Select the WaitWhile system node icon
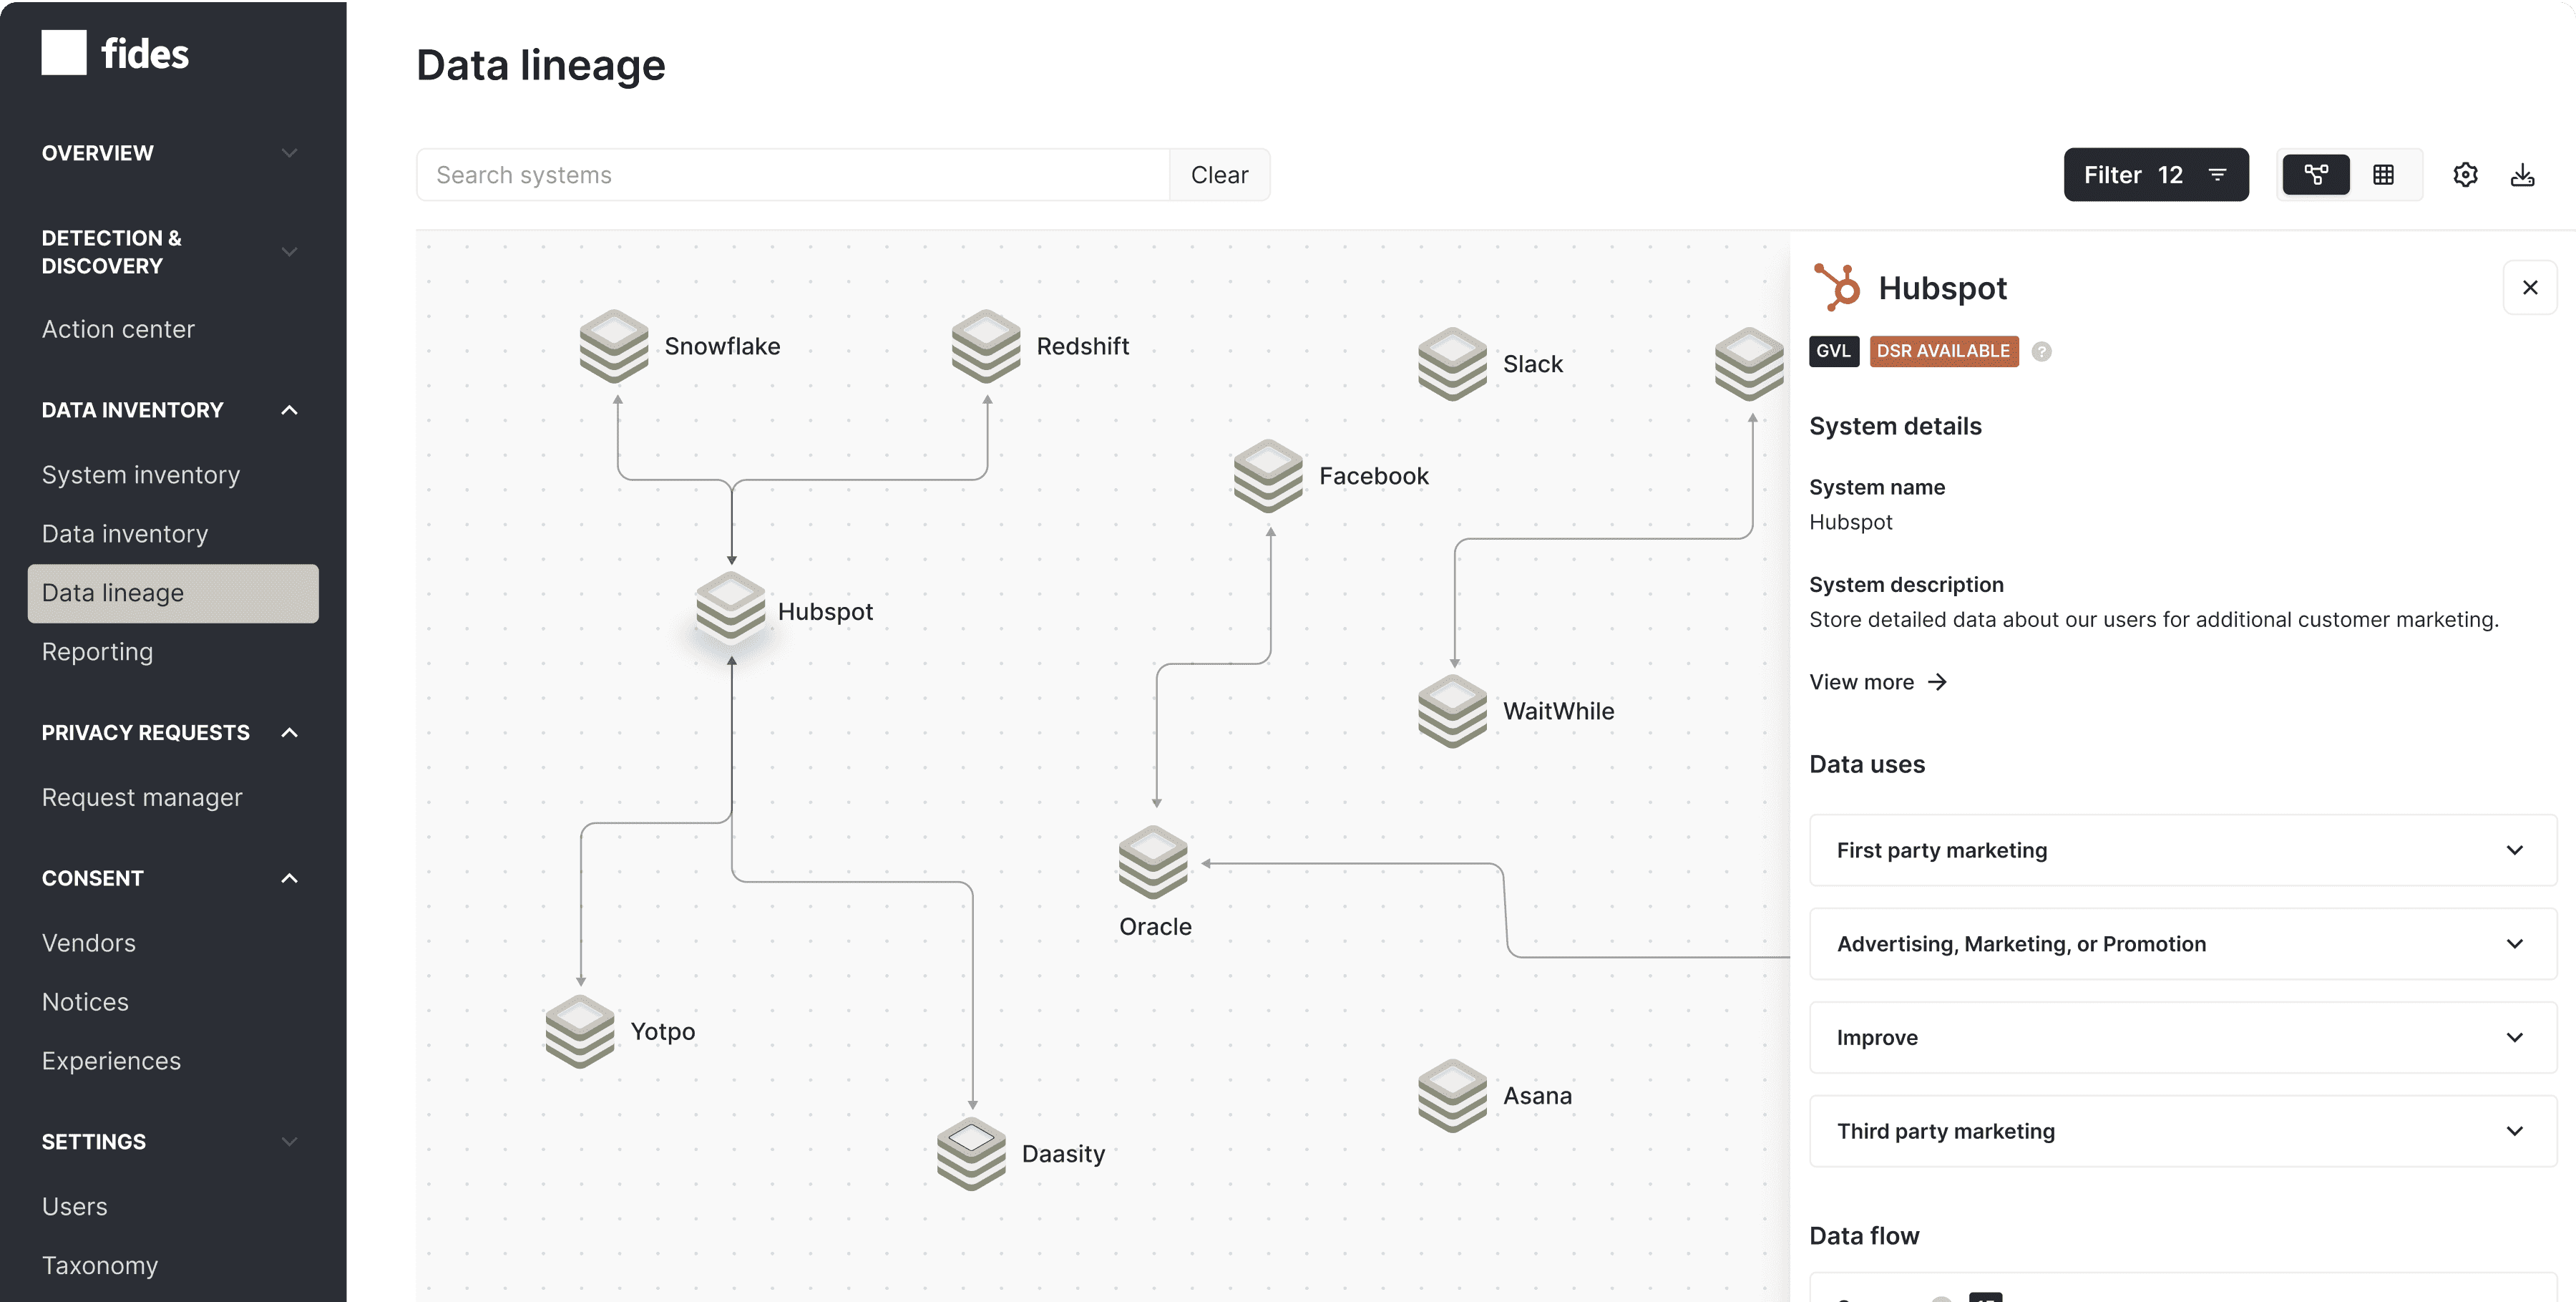 [1452, 711]
